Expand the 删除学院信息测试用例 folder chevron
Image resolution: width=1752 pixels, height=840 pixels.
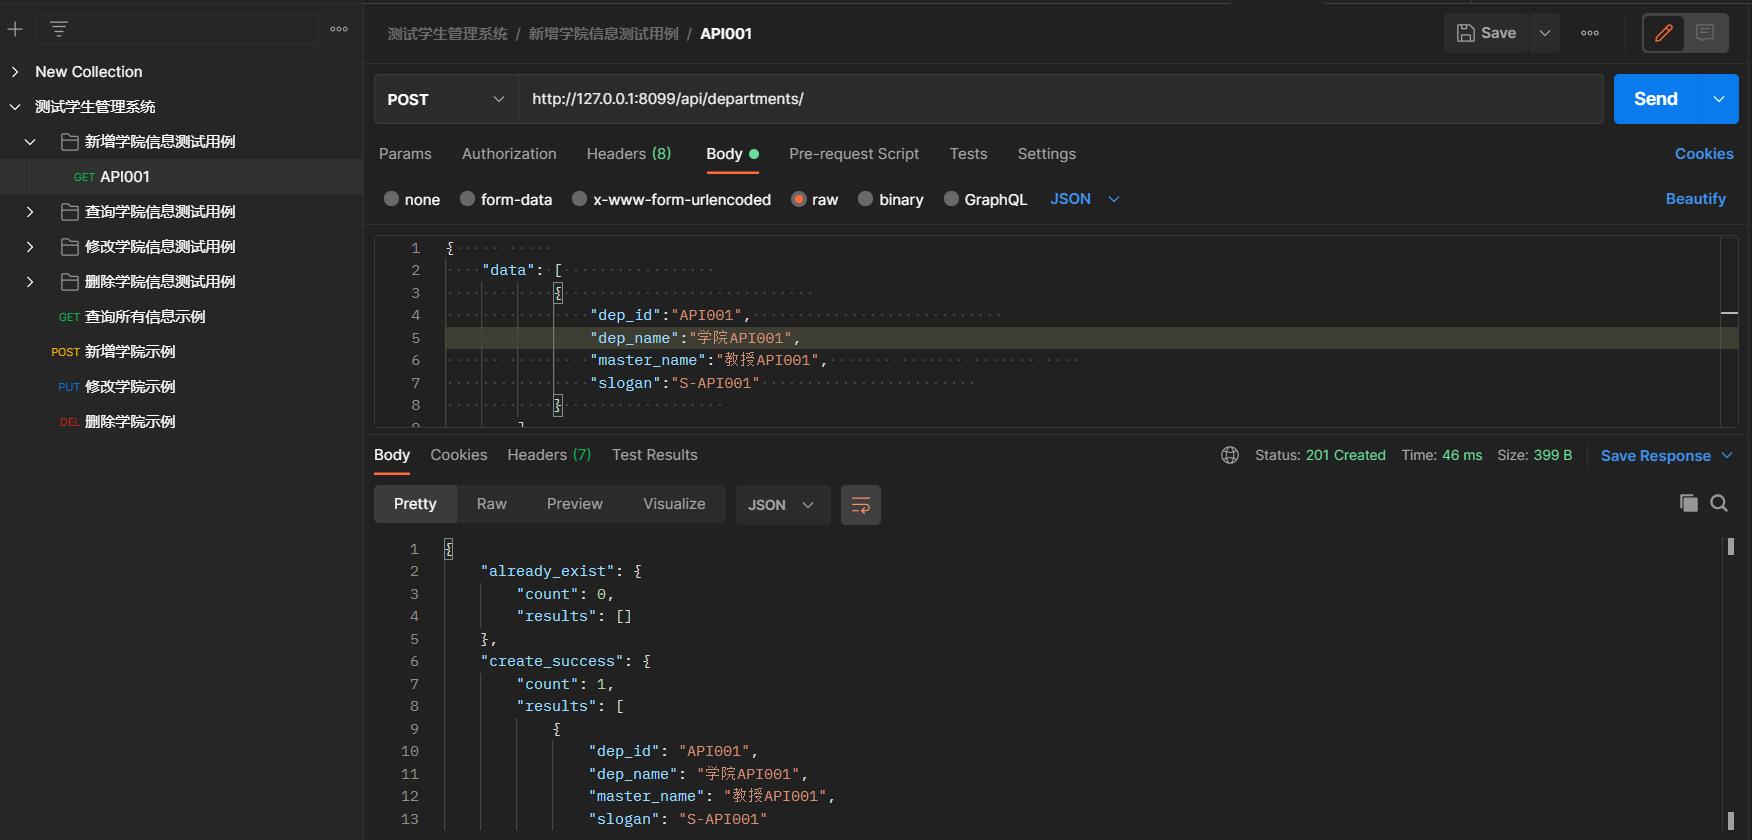pos(30,281)
